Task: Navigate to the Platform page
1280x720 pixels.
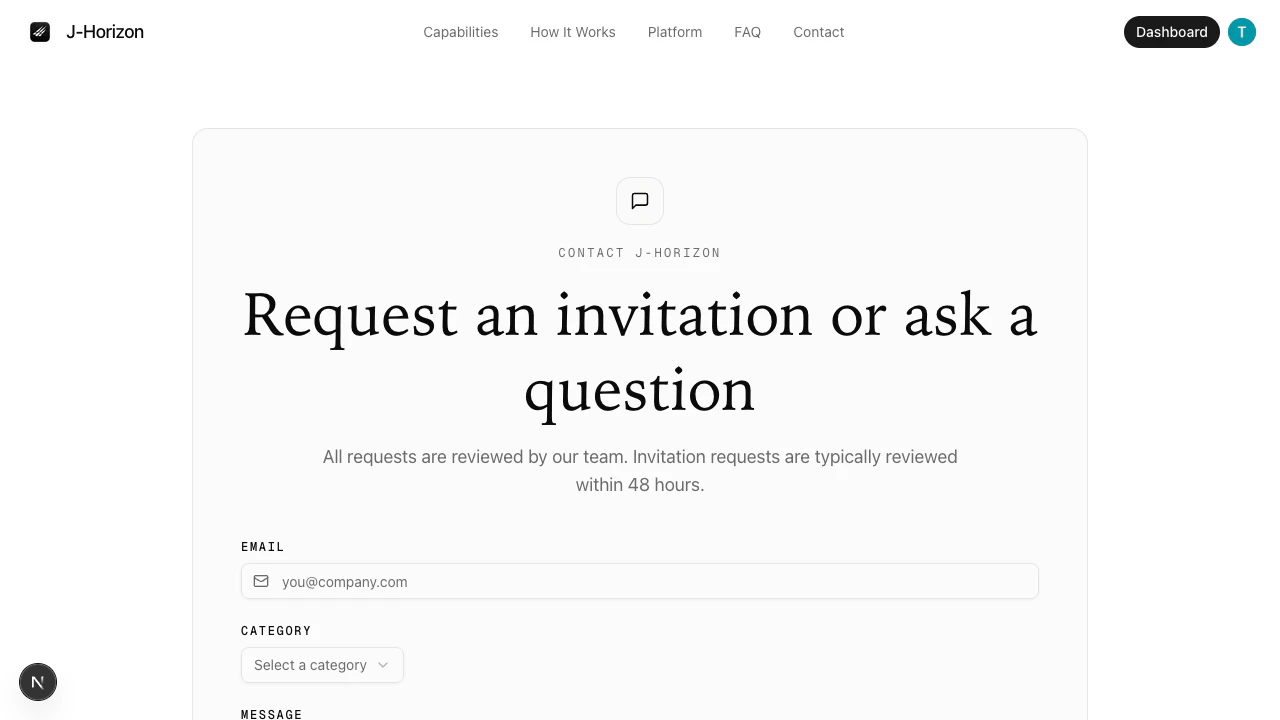Action: click(674, 31)
